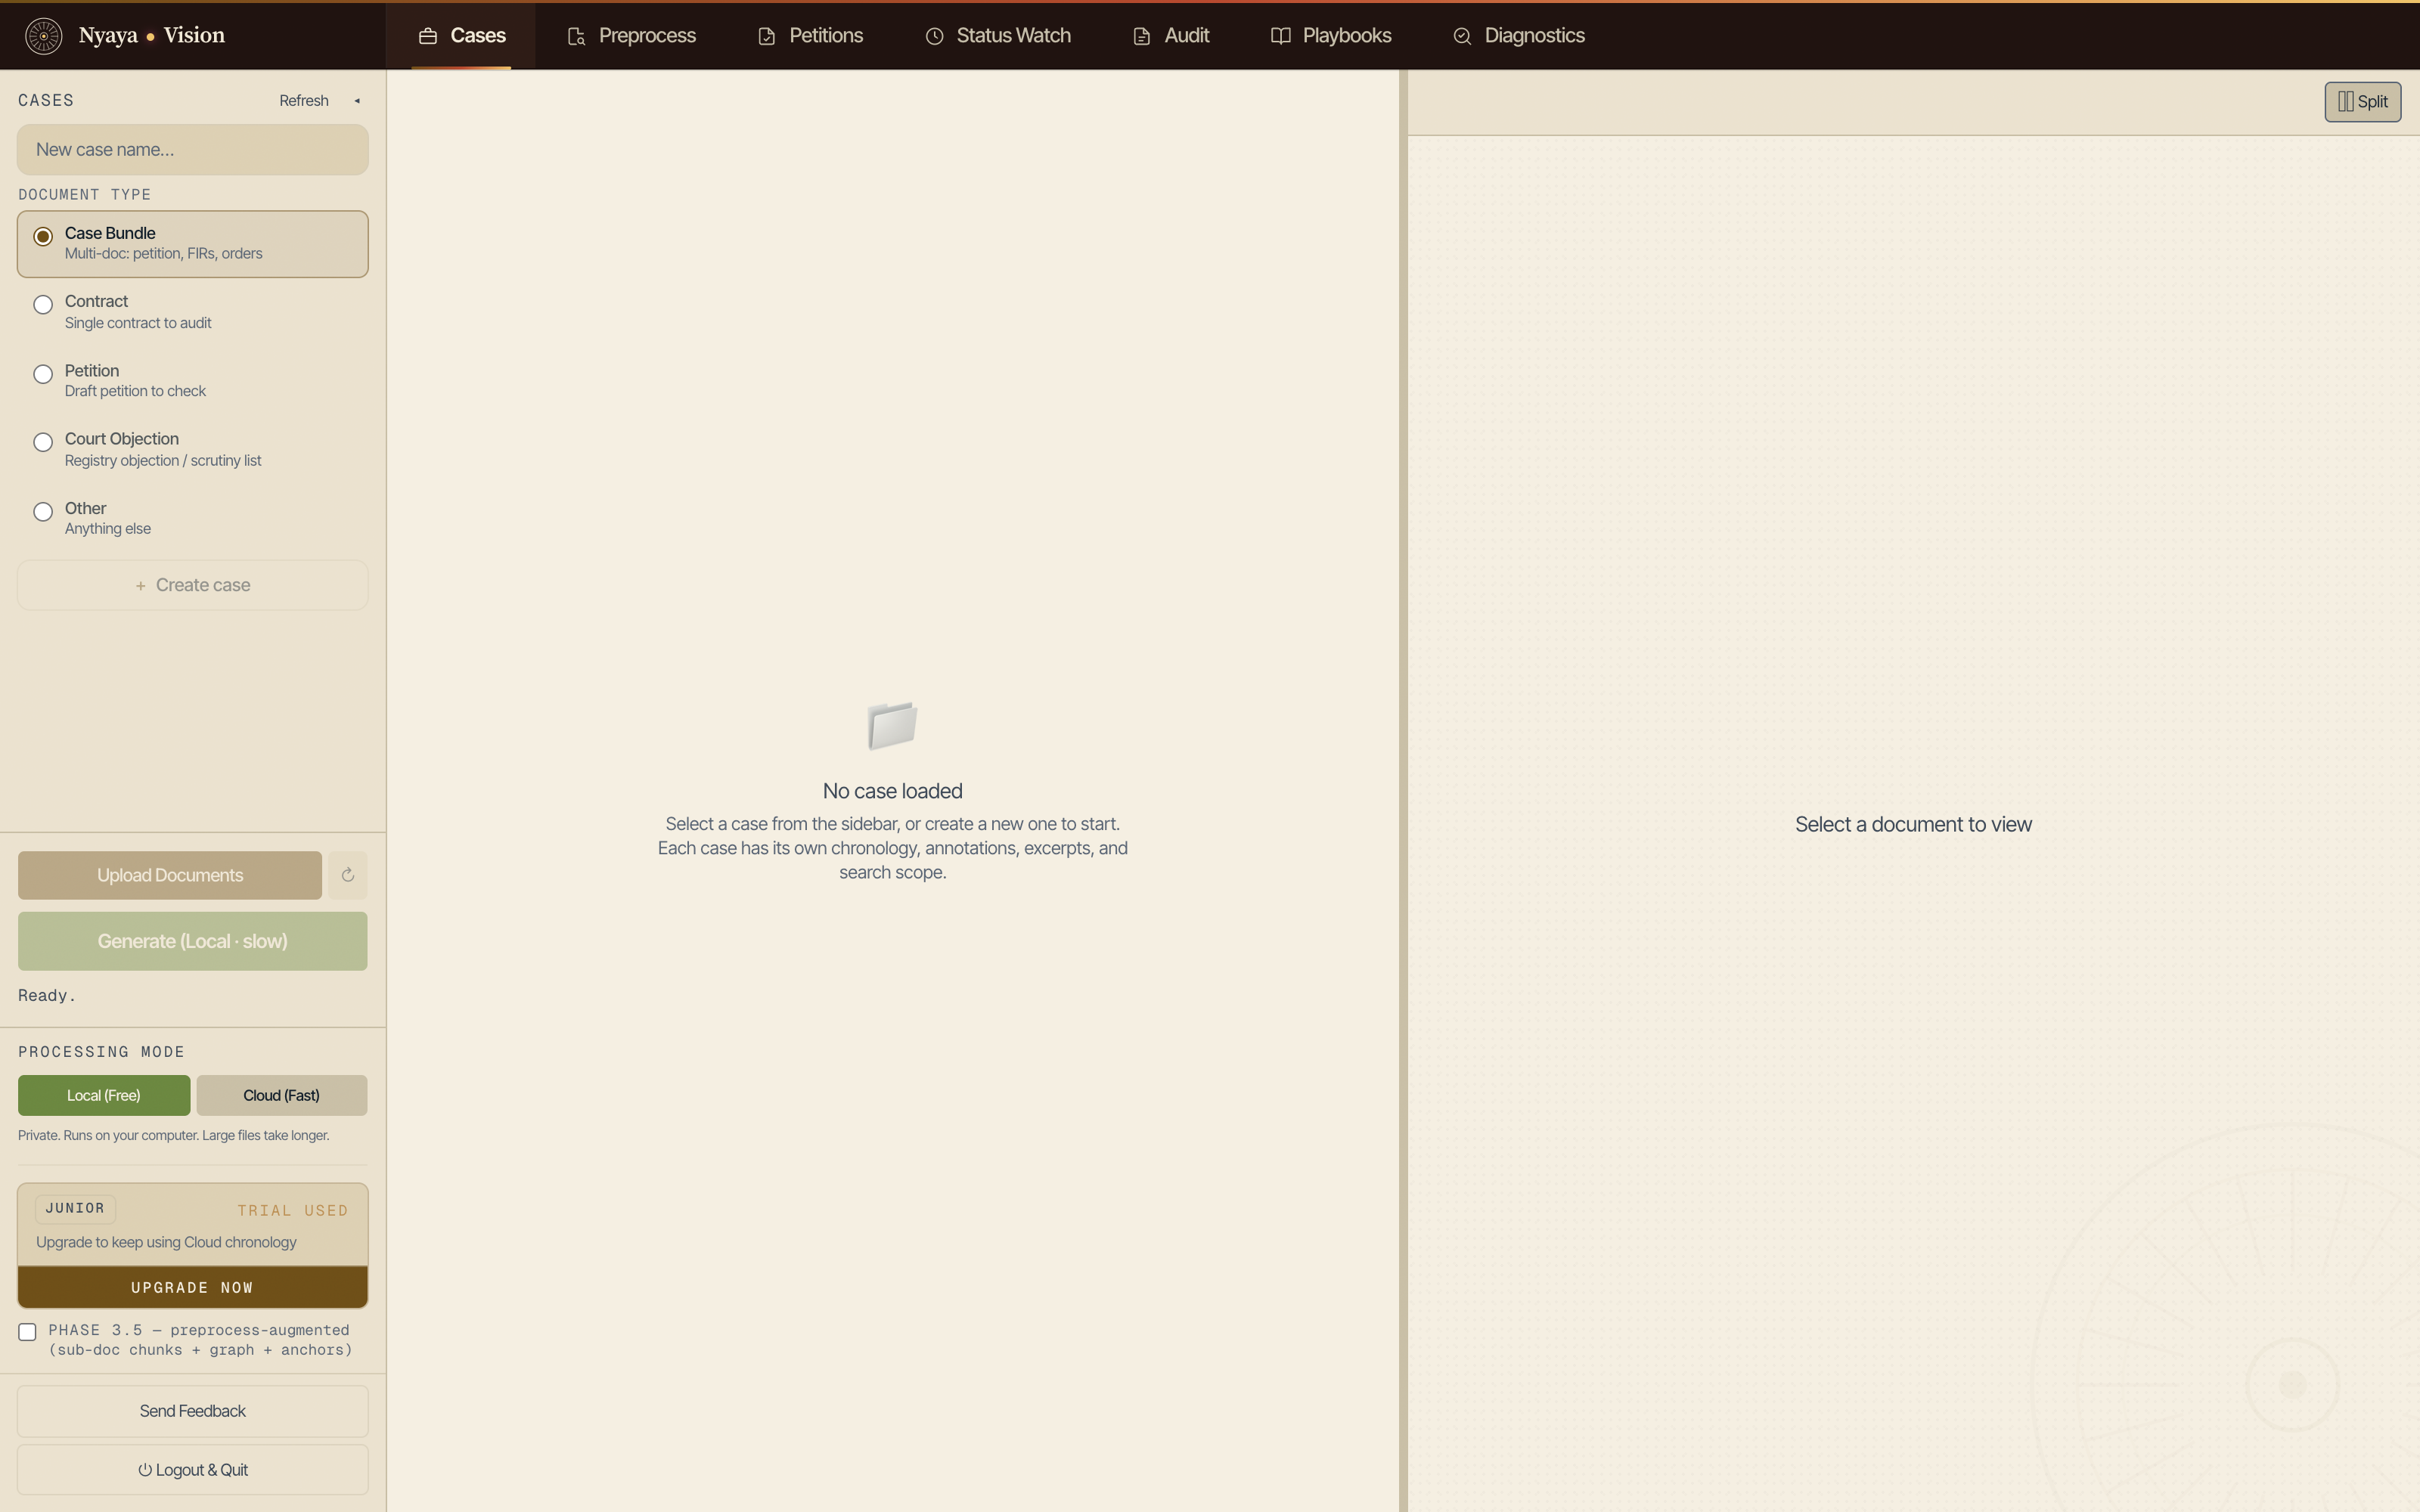Switch processing mode to Cloud (Fast)

click(x=282, y=1096)
